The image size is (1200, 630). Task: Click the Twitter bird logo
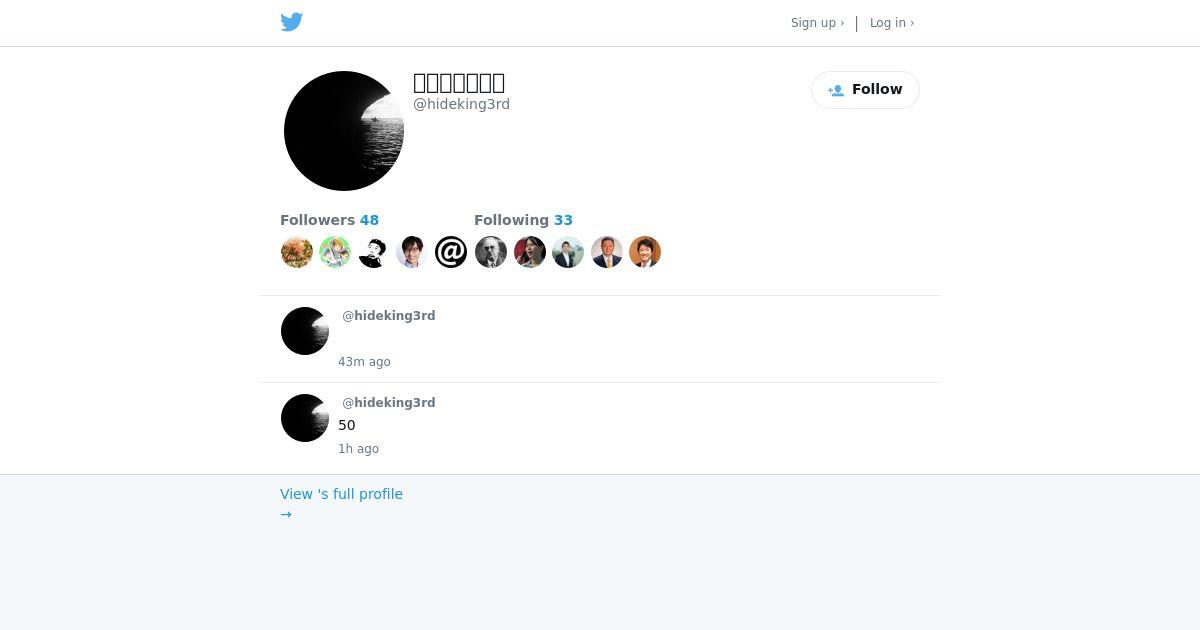(x=291, y=22)
